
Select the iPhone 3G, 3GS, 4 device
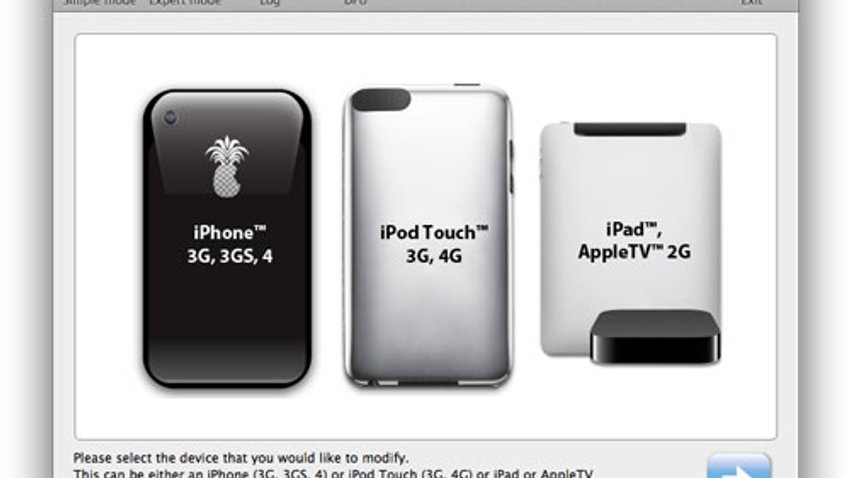(x=227, y=239)
